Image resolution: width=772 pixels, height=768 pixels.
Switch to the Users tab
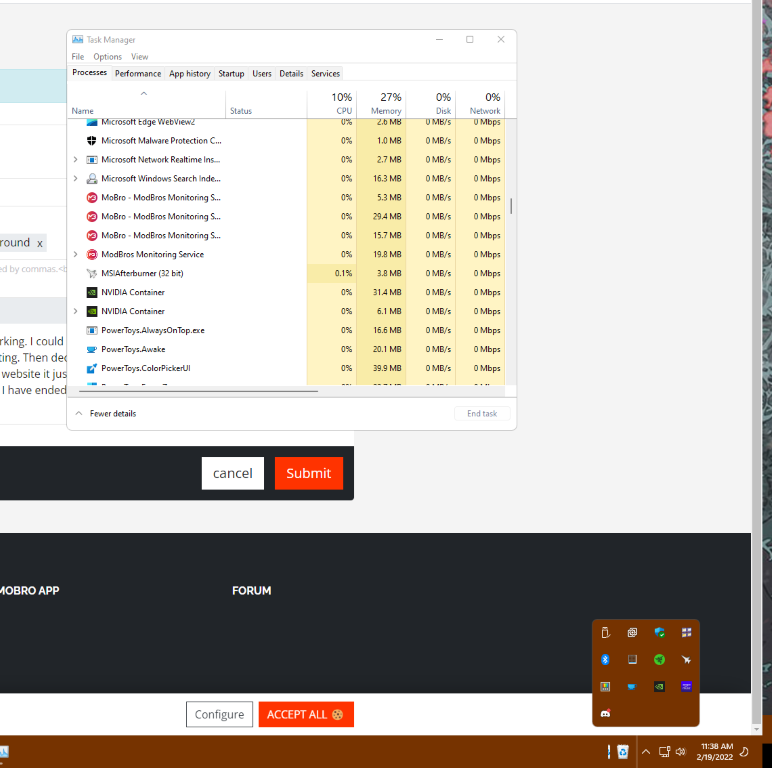point(262,73)
